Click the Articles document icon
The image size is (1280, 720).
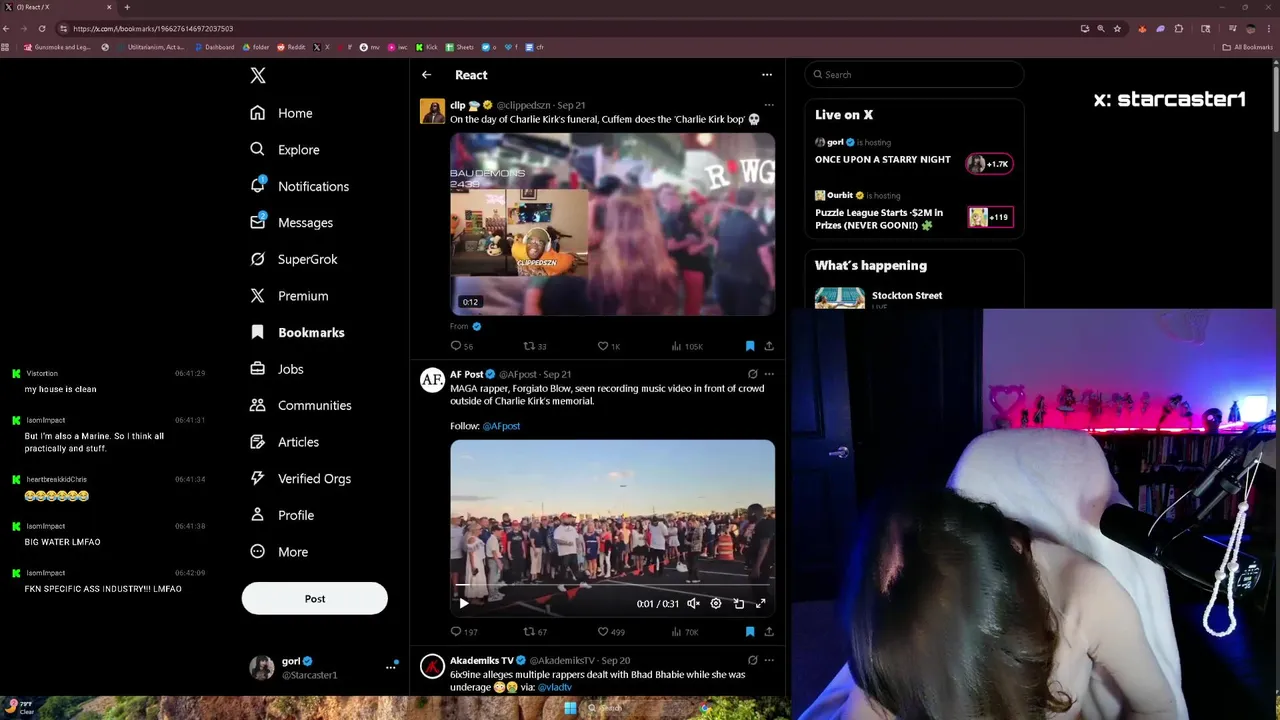tap(258, 442)
